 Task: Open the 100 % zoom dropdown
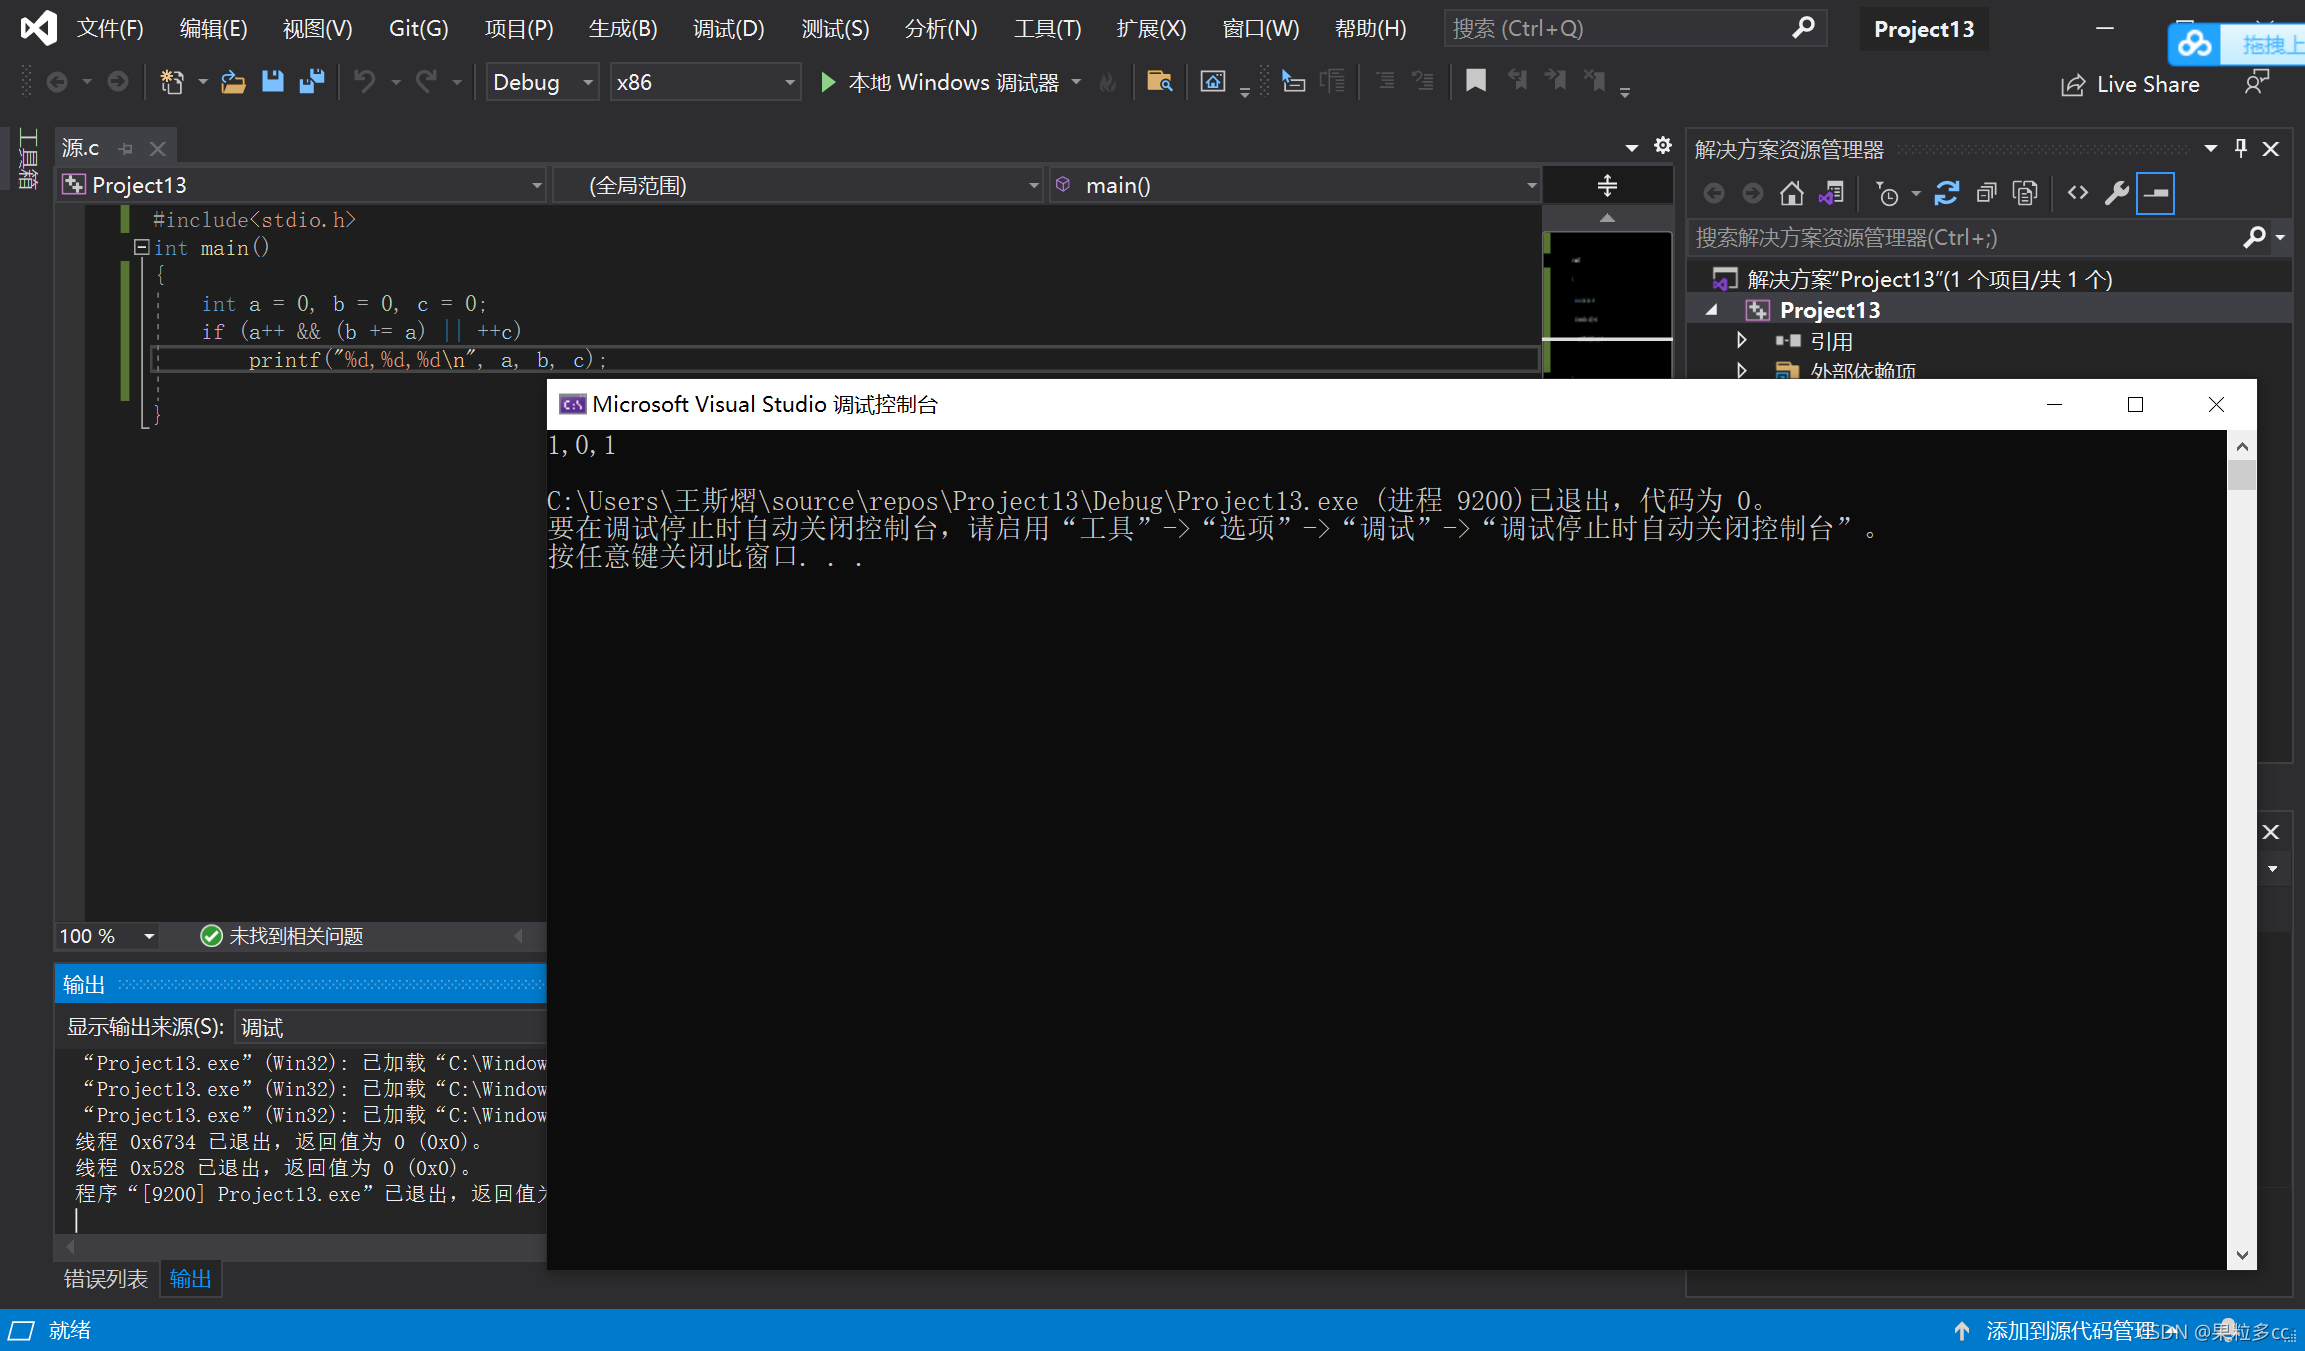pyautogui.click(x=108, y=936)
